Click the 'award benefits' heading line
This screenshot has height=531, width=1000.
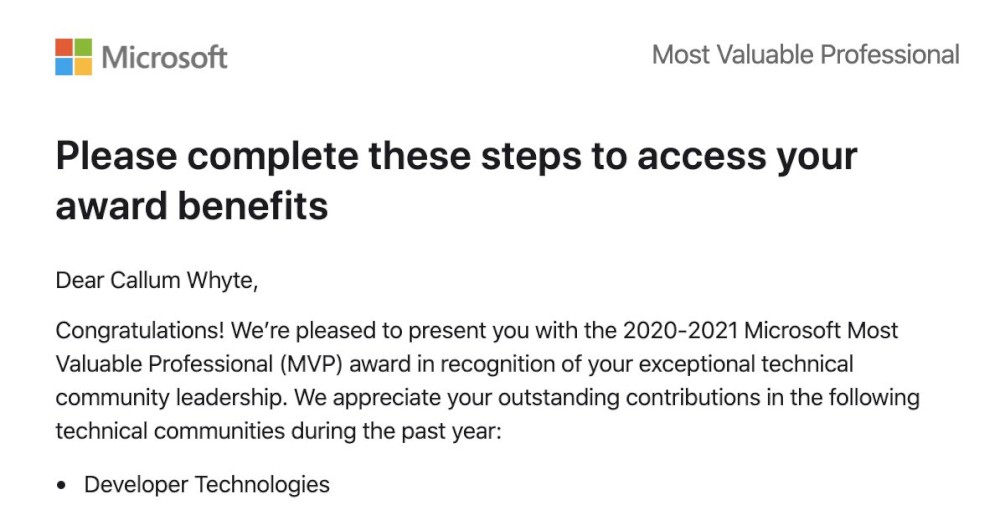click(x=192, y=206)
